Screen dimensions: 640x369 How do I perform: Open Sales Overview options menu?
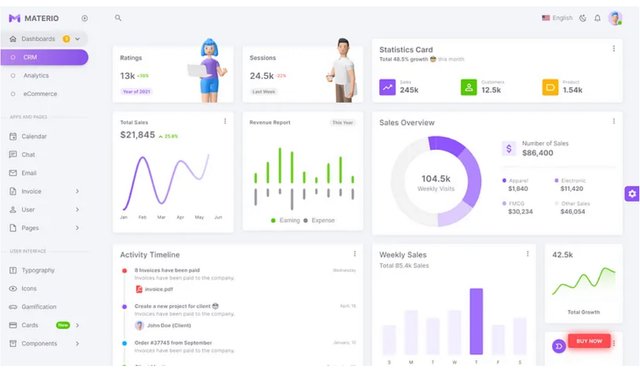[x=613, y=121]
